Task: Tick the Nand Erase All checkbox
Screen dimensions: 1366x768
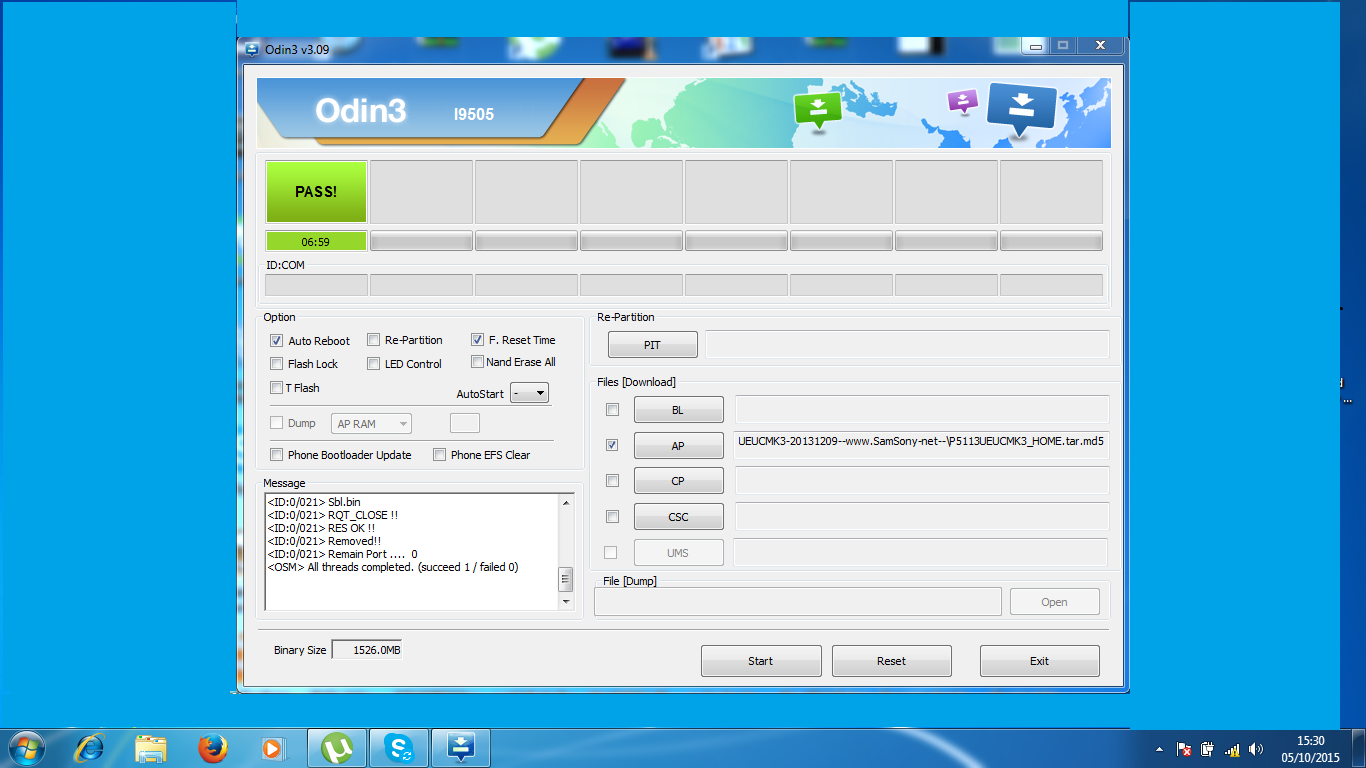Action: 478,362
